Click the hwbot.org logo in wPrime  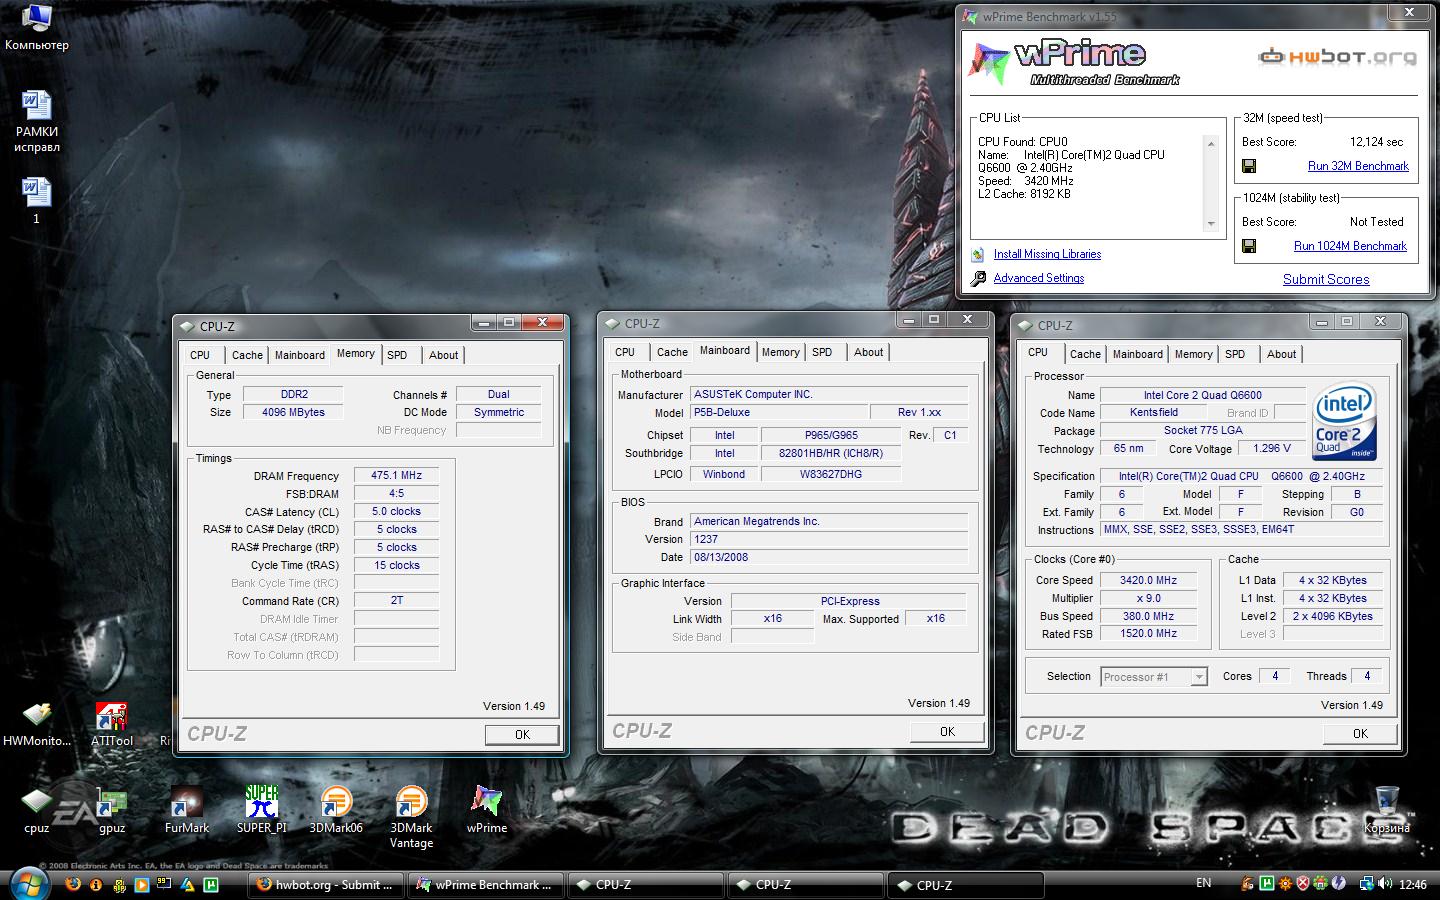(x=1337, y=57)
